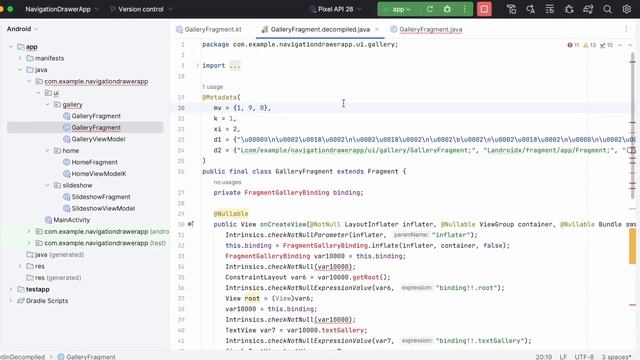Click the @Metadata annotation on line 19

[220, 97]
